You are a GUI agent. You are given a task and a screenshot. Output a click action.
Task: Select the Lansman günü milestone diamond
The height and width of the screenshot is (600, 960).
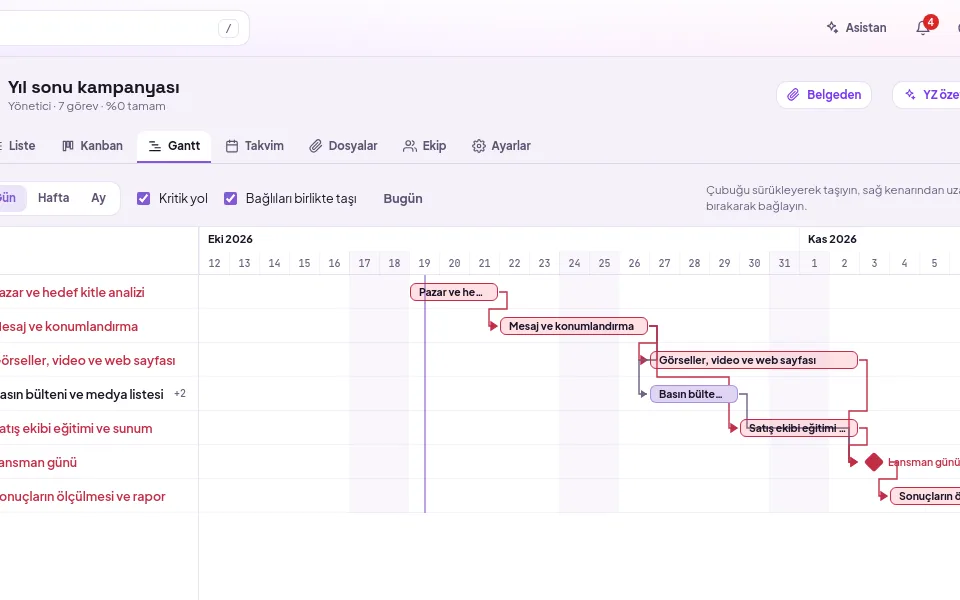point(874,462)
